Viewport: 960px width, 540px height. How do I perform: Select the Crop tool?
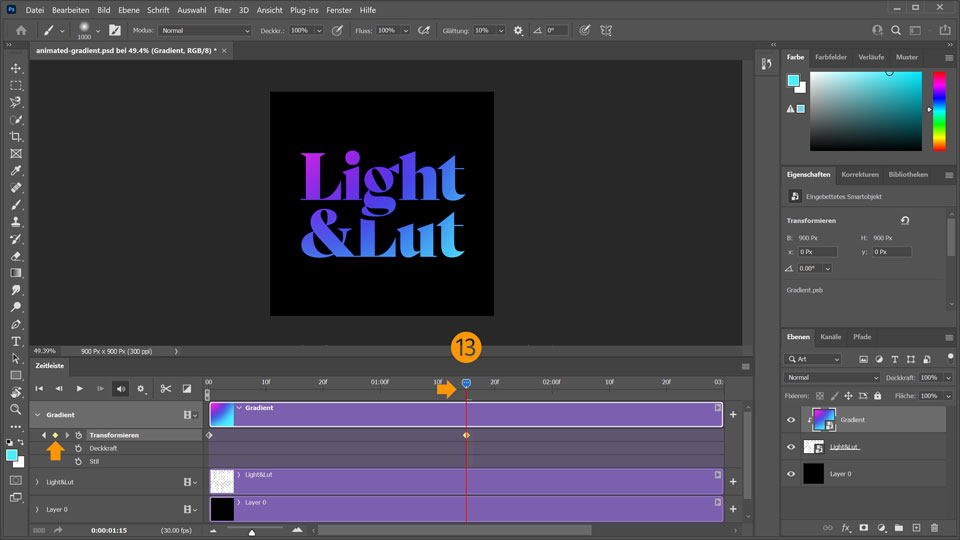(x=16, y=136)
